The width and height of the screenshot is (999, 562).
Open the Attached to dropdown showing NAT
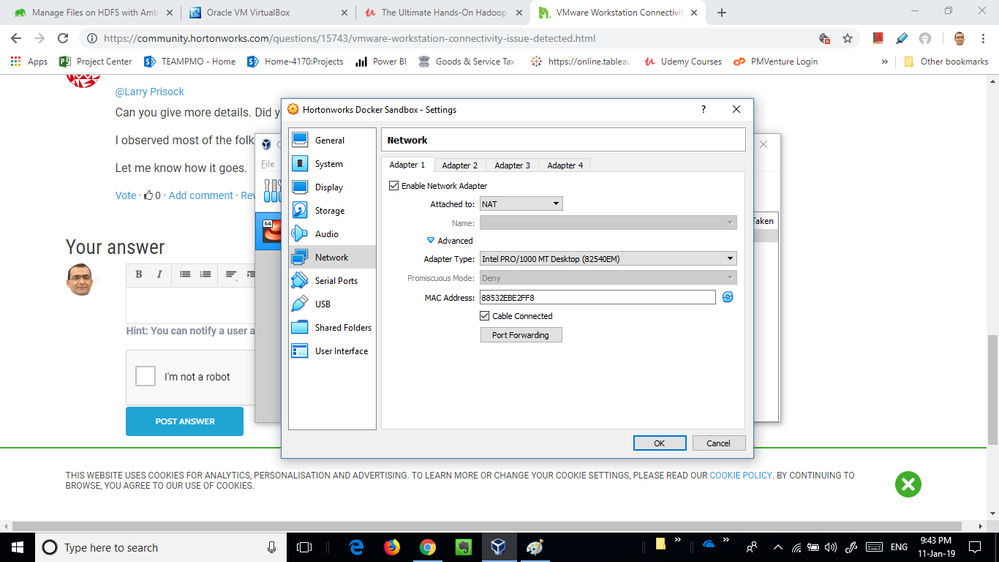tap(521, 204)
